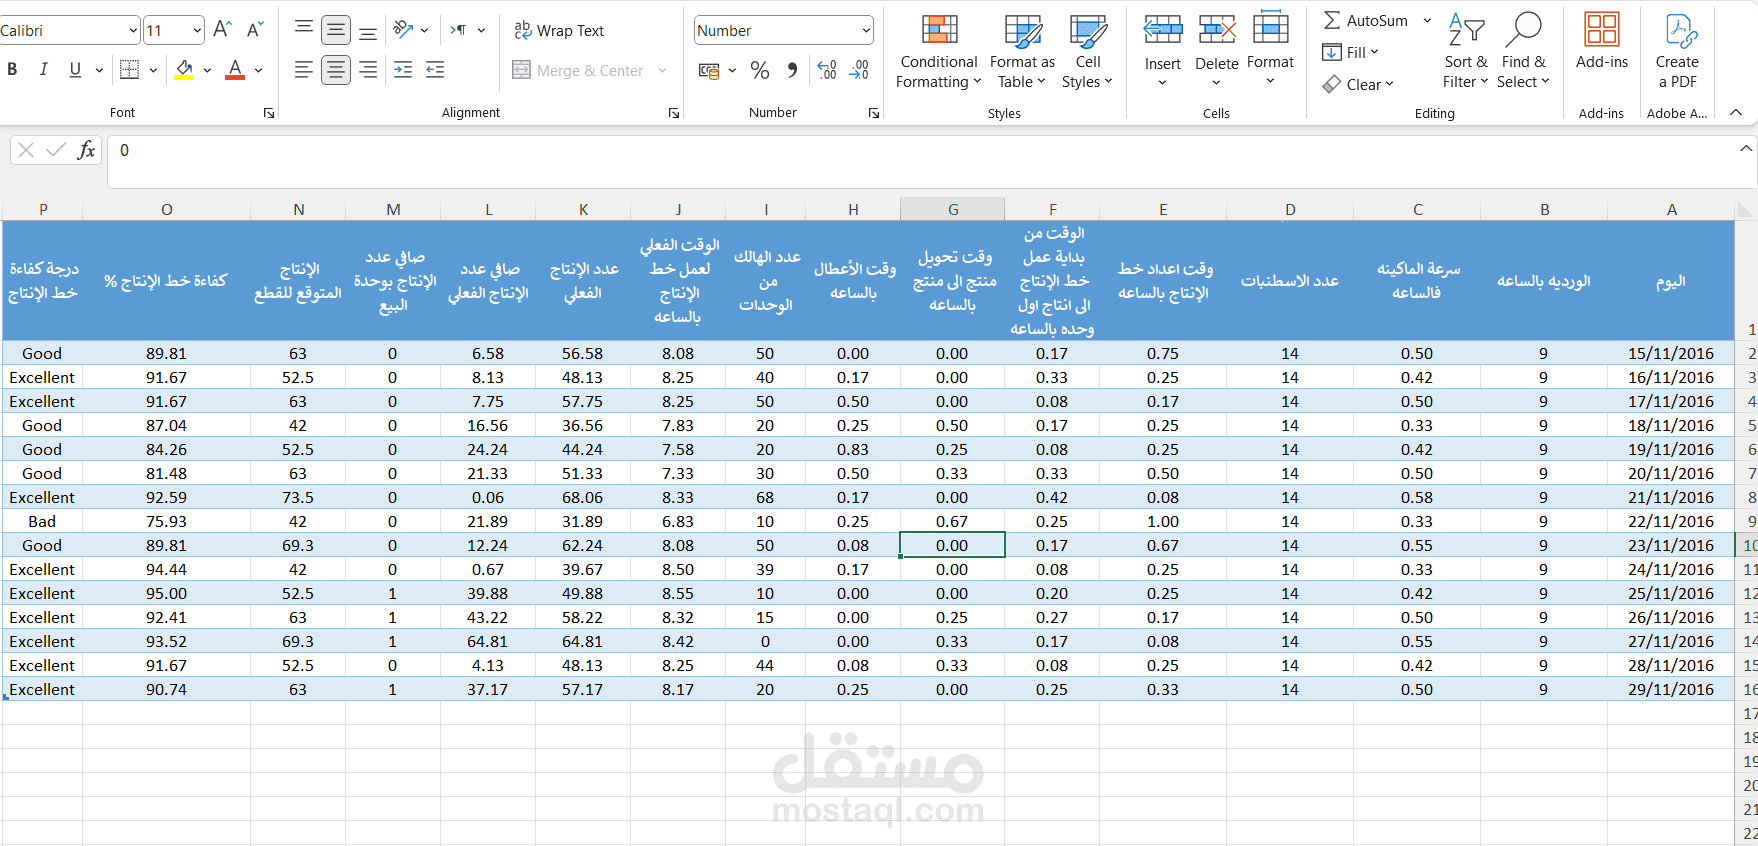Open Alignment dialog launcher

[673, 113]
